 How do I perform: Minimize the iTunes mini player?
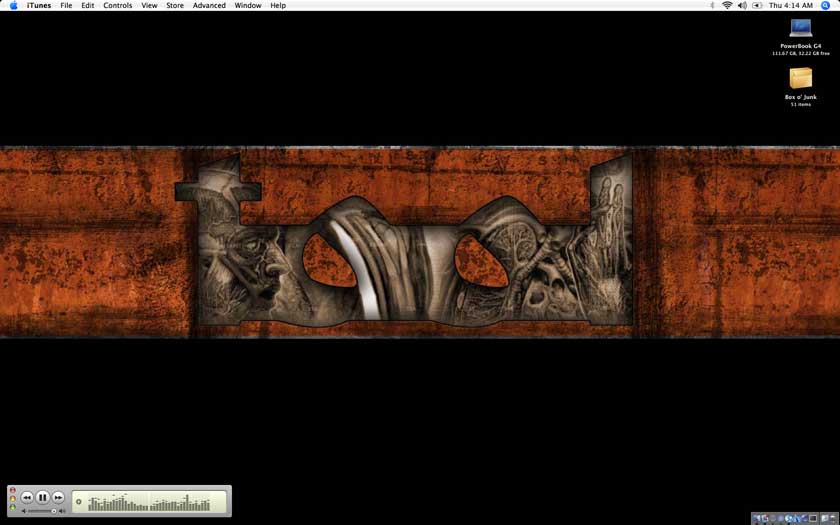(x=13, y=499)
